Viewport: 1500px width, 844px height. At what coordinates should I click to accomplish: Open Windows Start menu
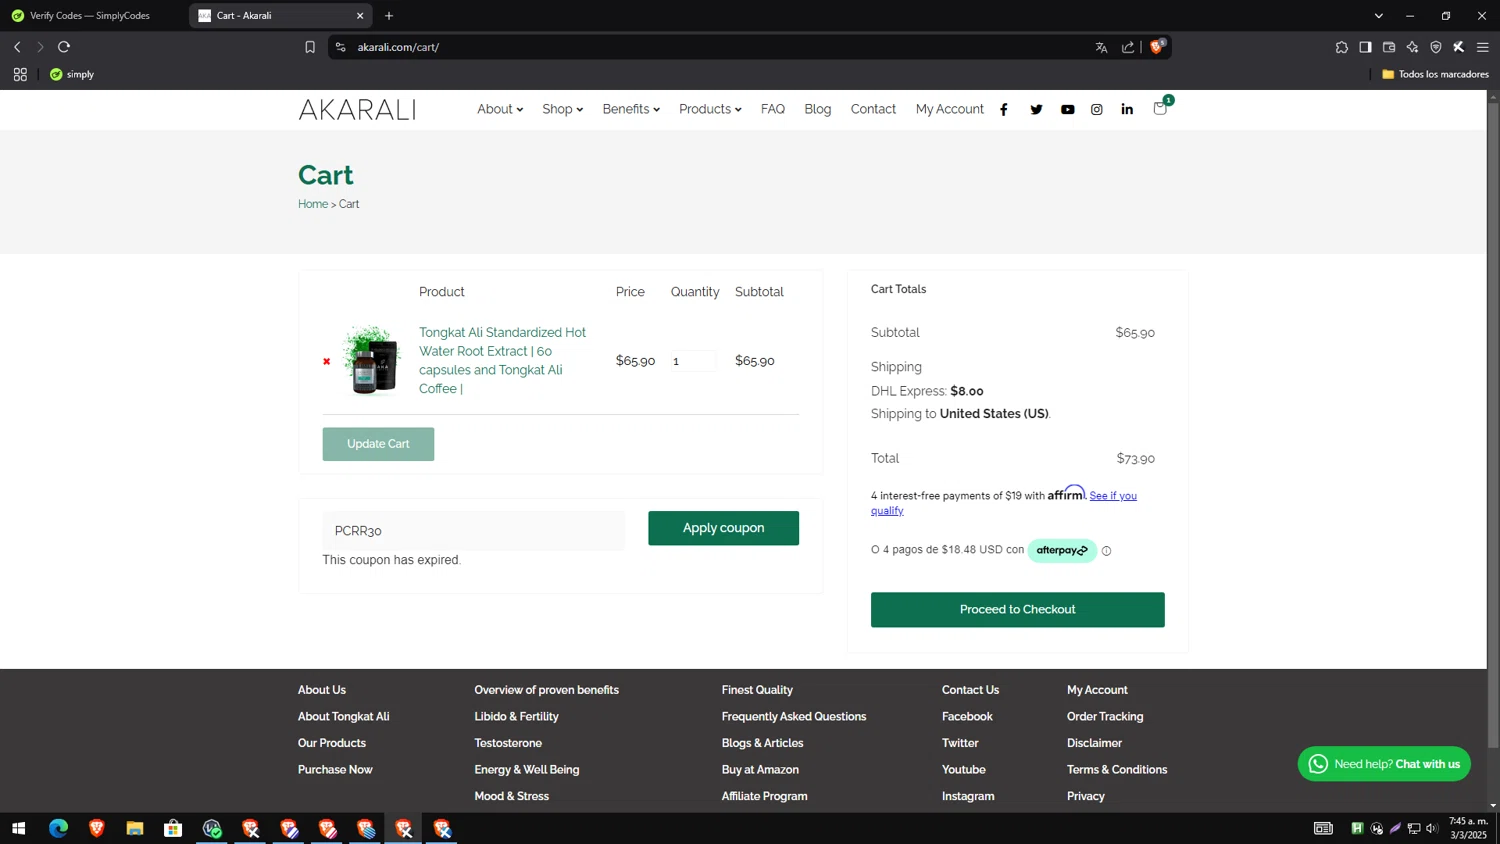[x=18, y=828]
